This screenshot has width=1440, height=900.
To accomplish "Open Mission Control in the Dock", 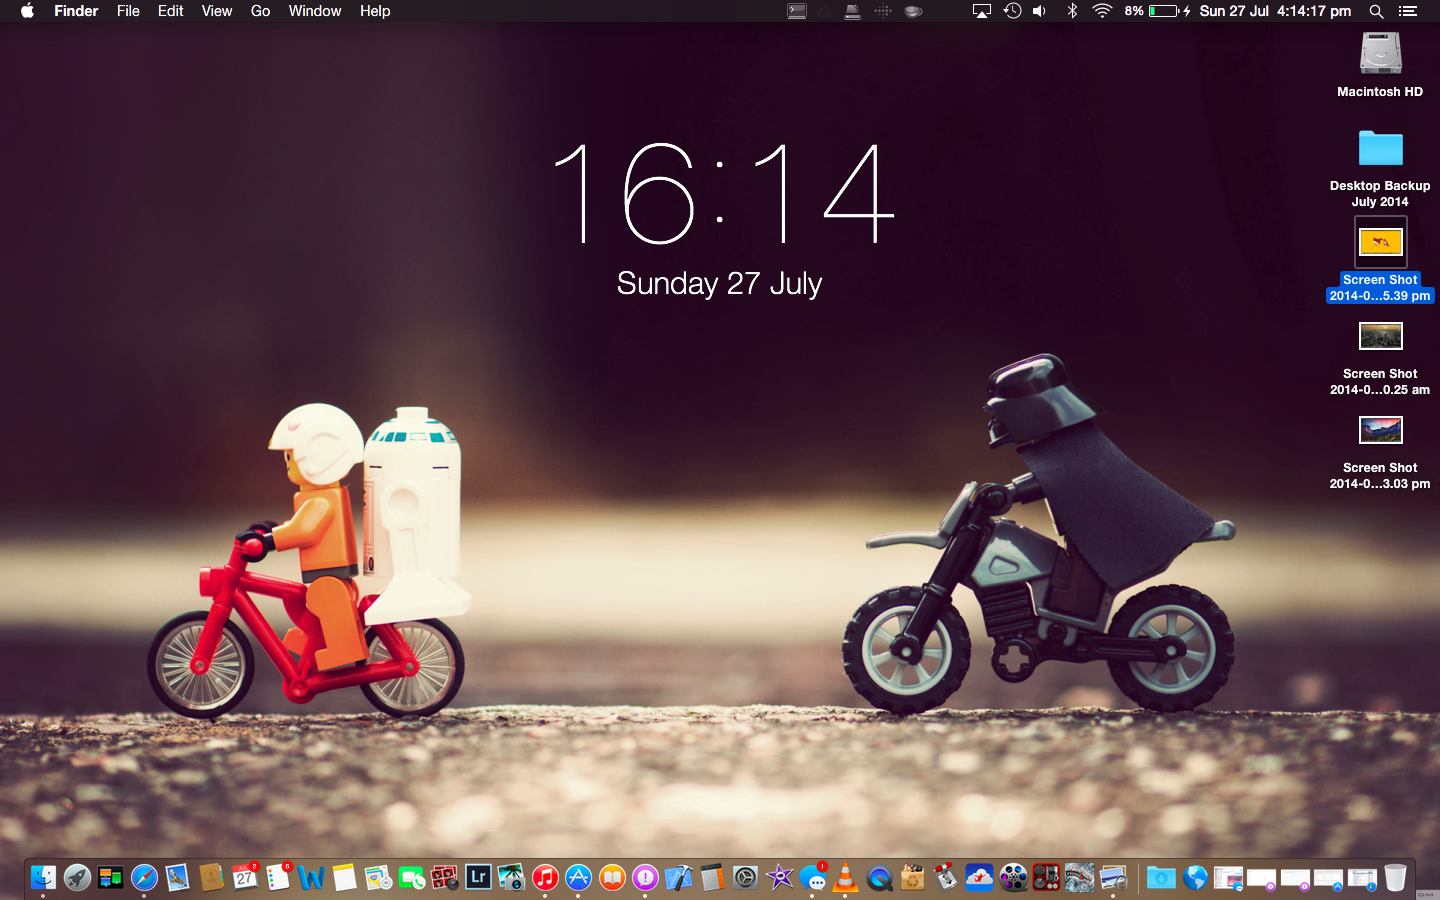I will coord(110,878).
